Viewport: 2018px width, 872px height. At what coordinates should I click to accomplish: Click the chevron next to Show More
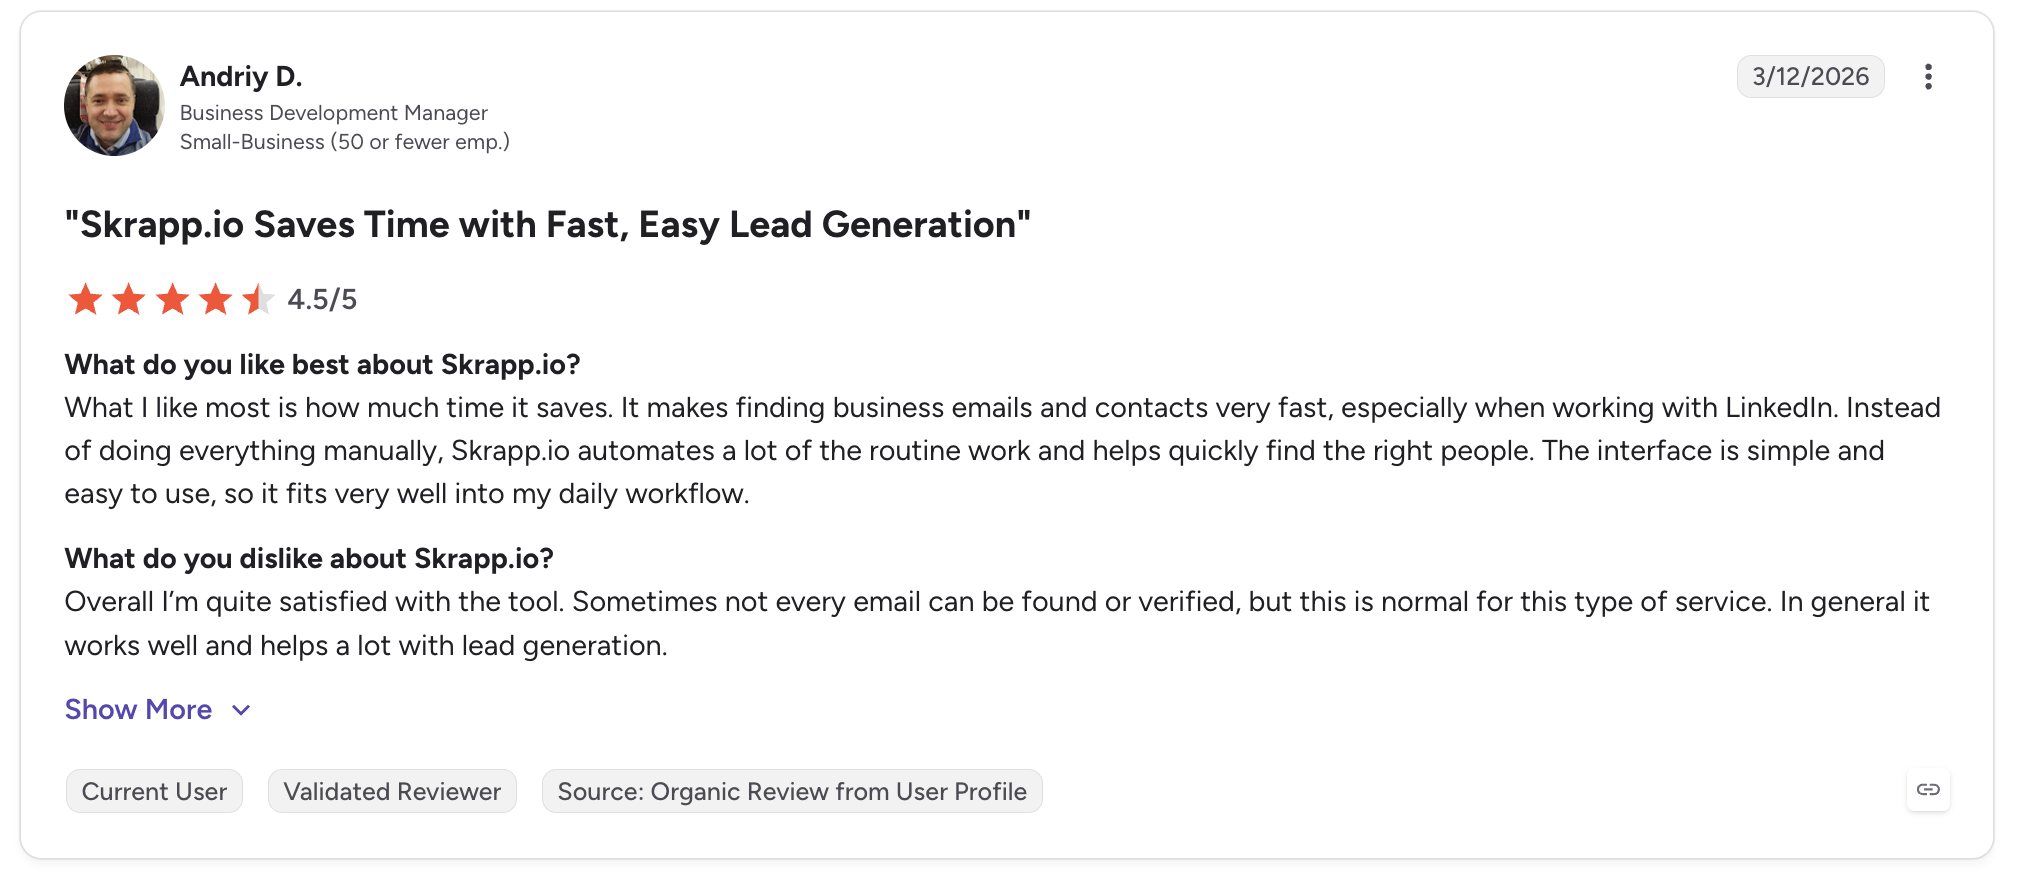click(241, 710)
